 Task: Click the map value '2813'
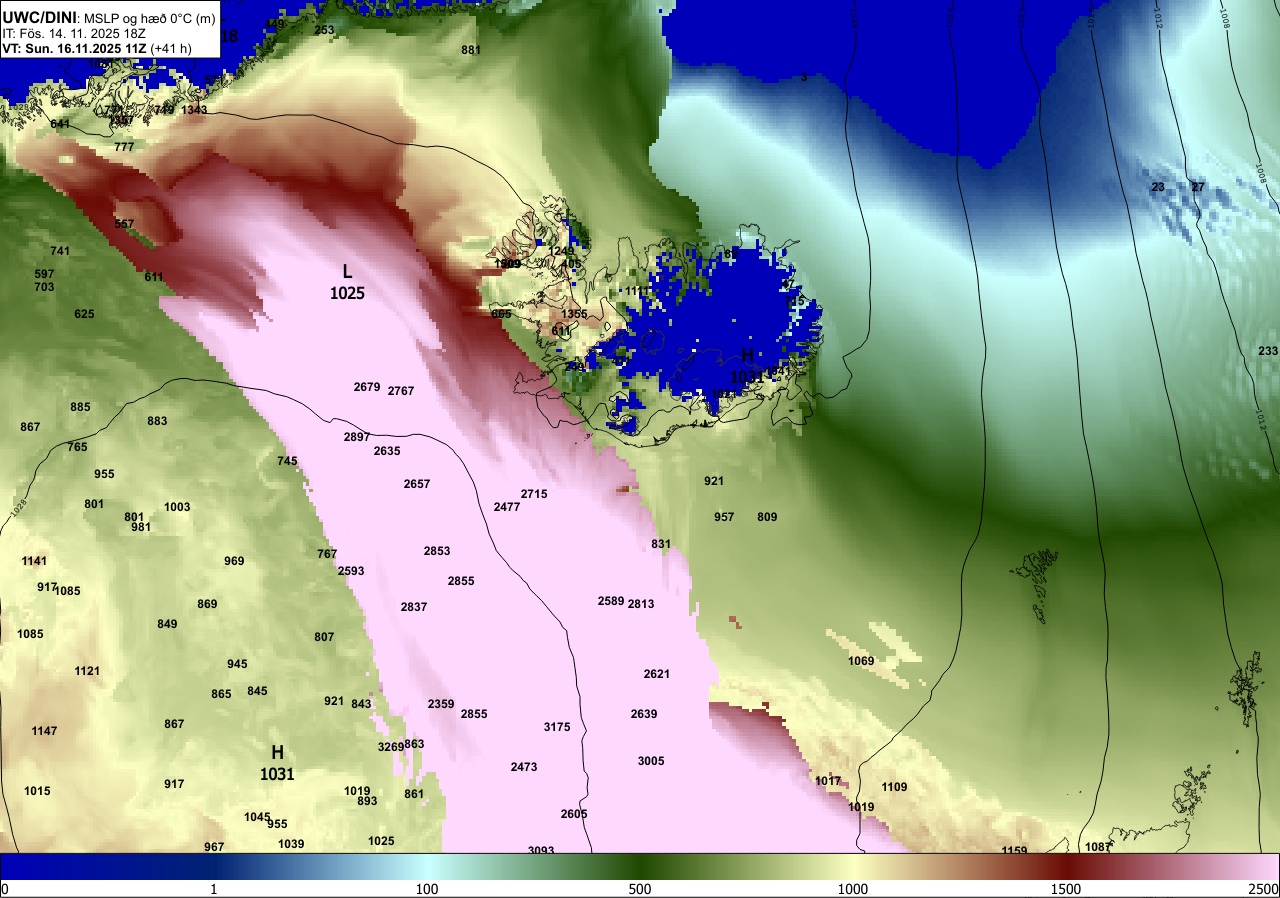tap(641, 604)
